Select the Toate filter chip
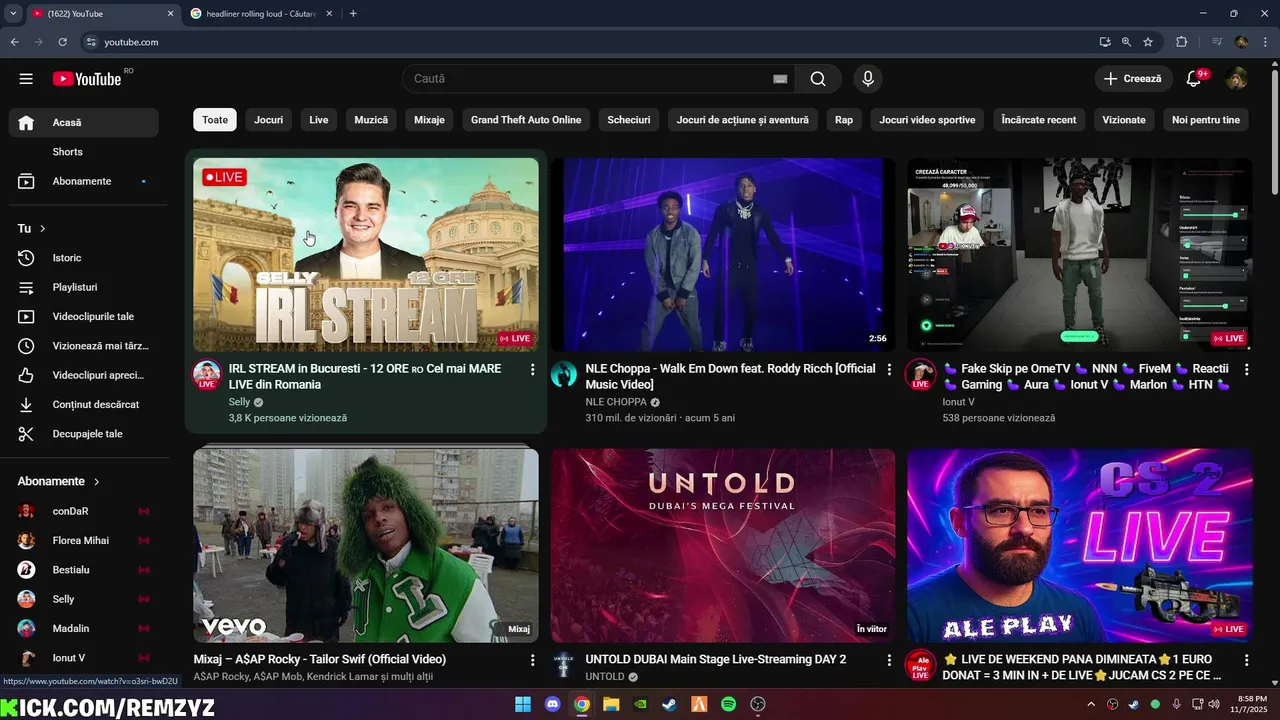The height and width of the screenshot is (720, 1280). [215, 120]
